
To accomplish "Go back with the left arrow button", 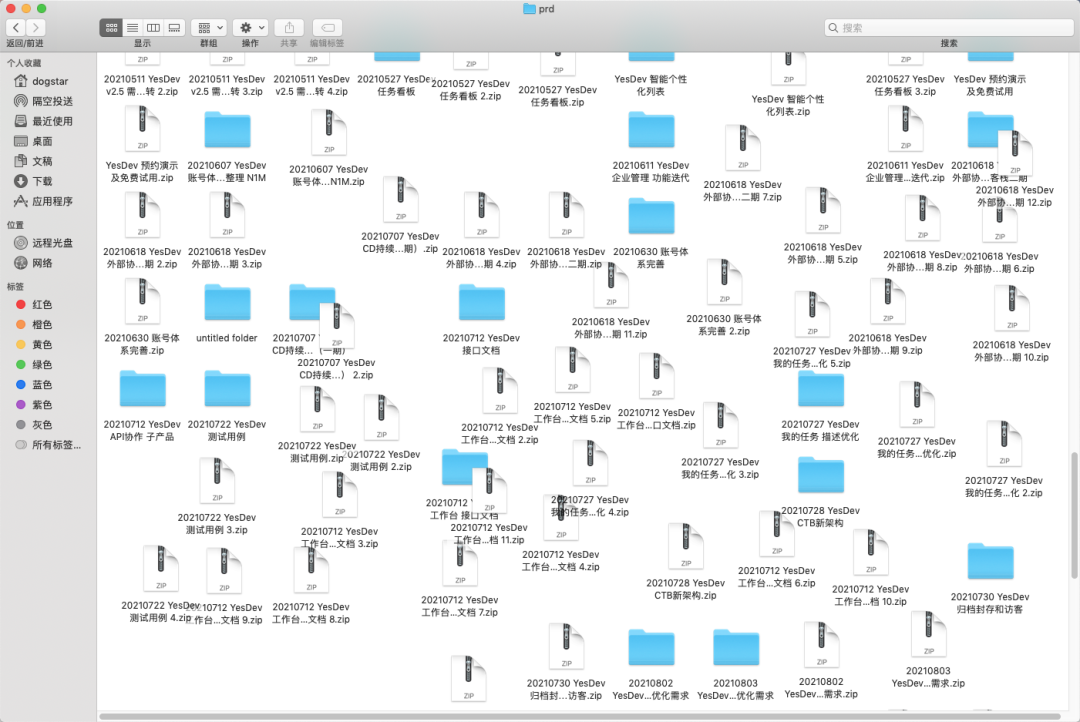I will (x=16, y=28).
